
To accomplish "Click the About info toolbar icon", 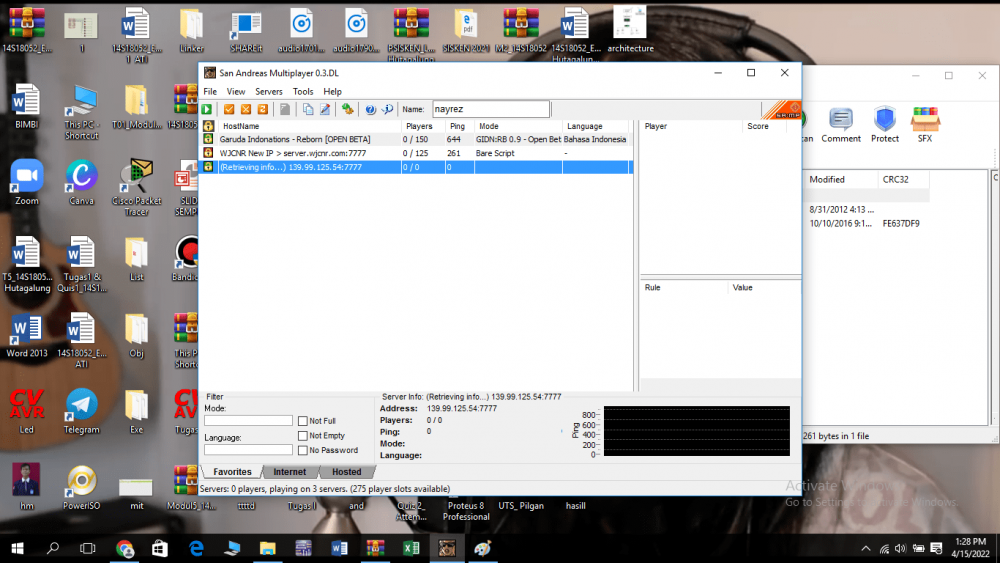I will (387, 109).
